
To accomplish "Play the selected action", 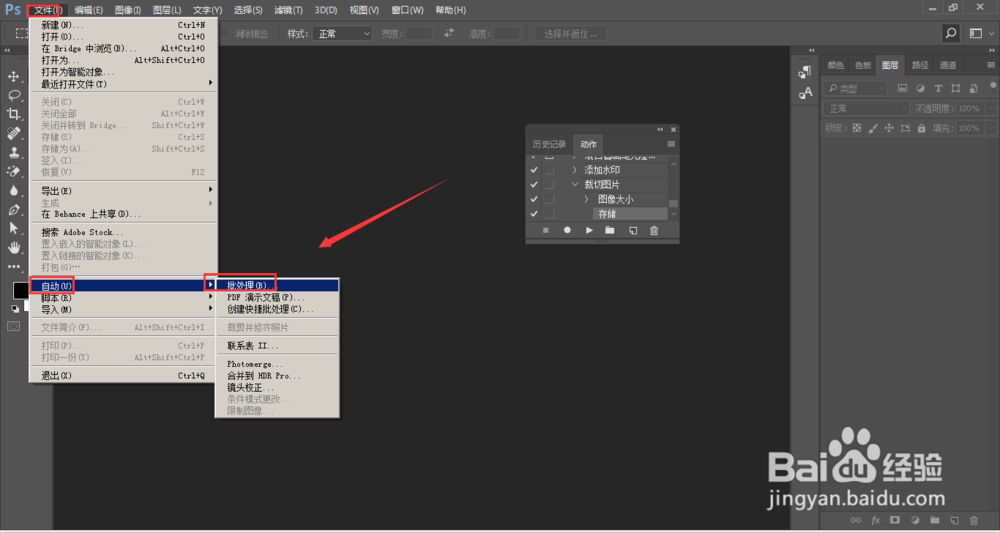I will coord(589,230).
